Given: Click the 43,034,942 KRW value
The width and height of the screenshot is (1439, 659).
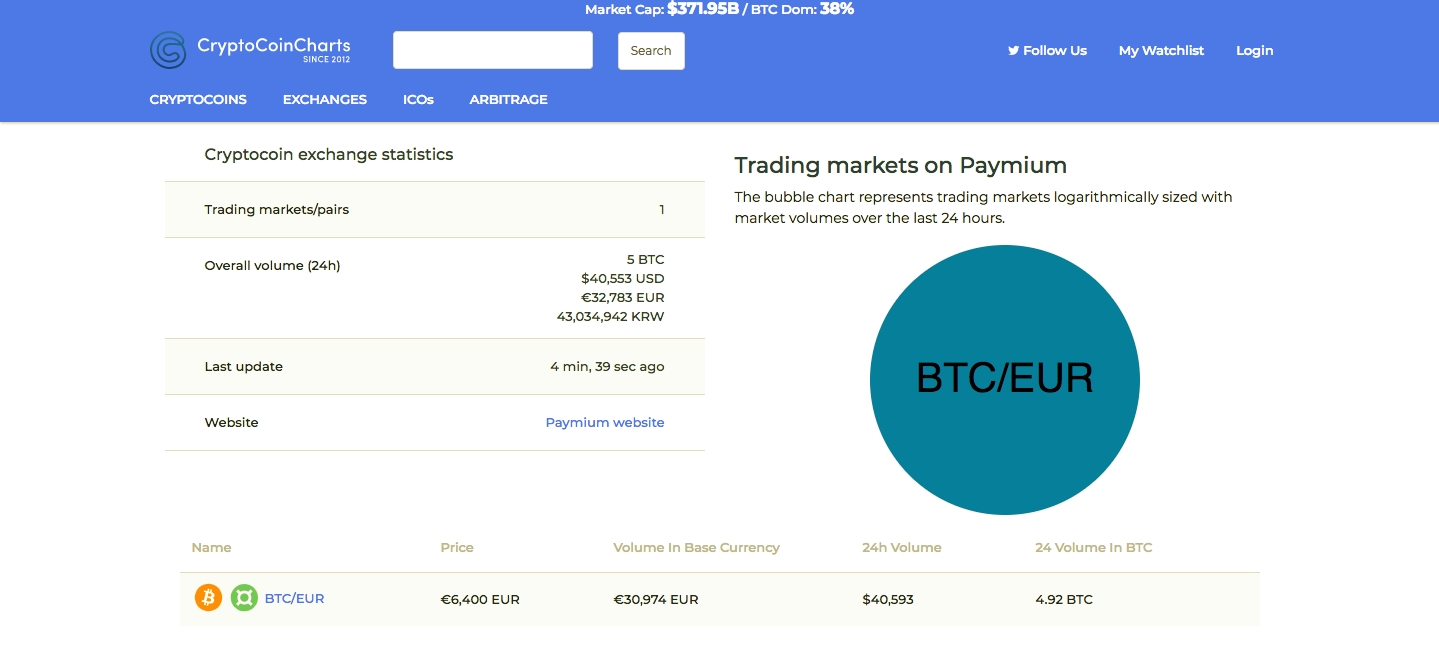Looking at the screenshot, I should [611, 316].
